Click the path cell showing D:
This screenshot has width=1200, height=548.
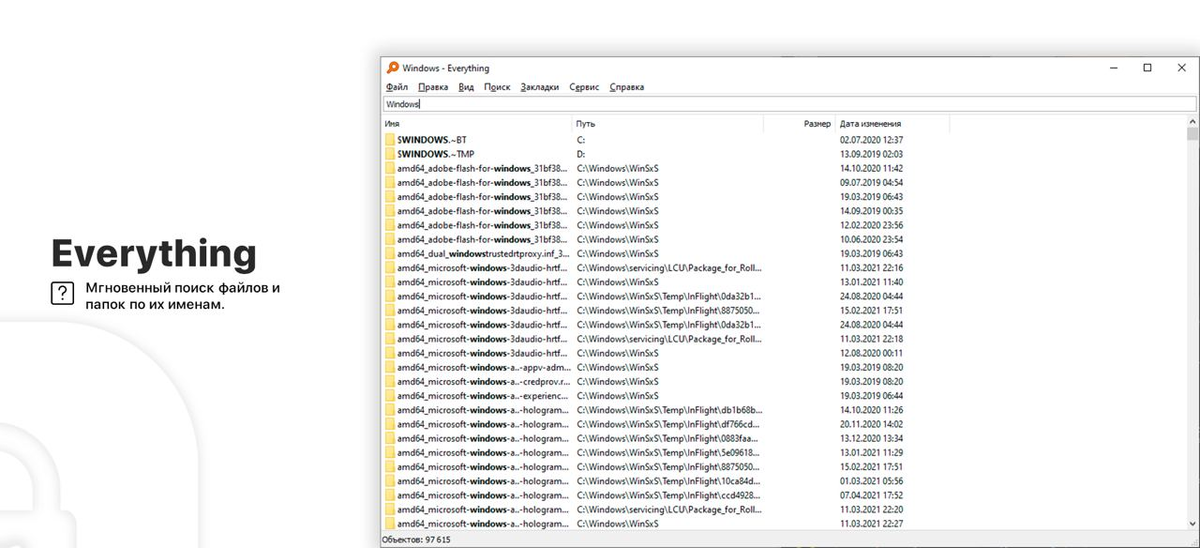pyautogui.click(x=581, y=154)
